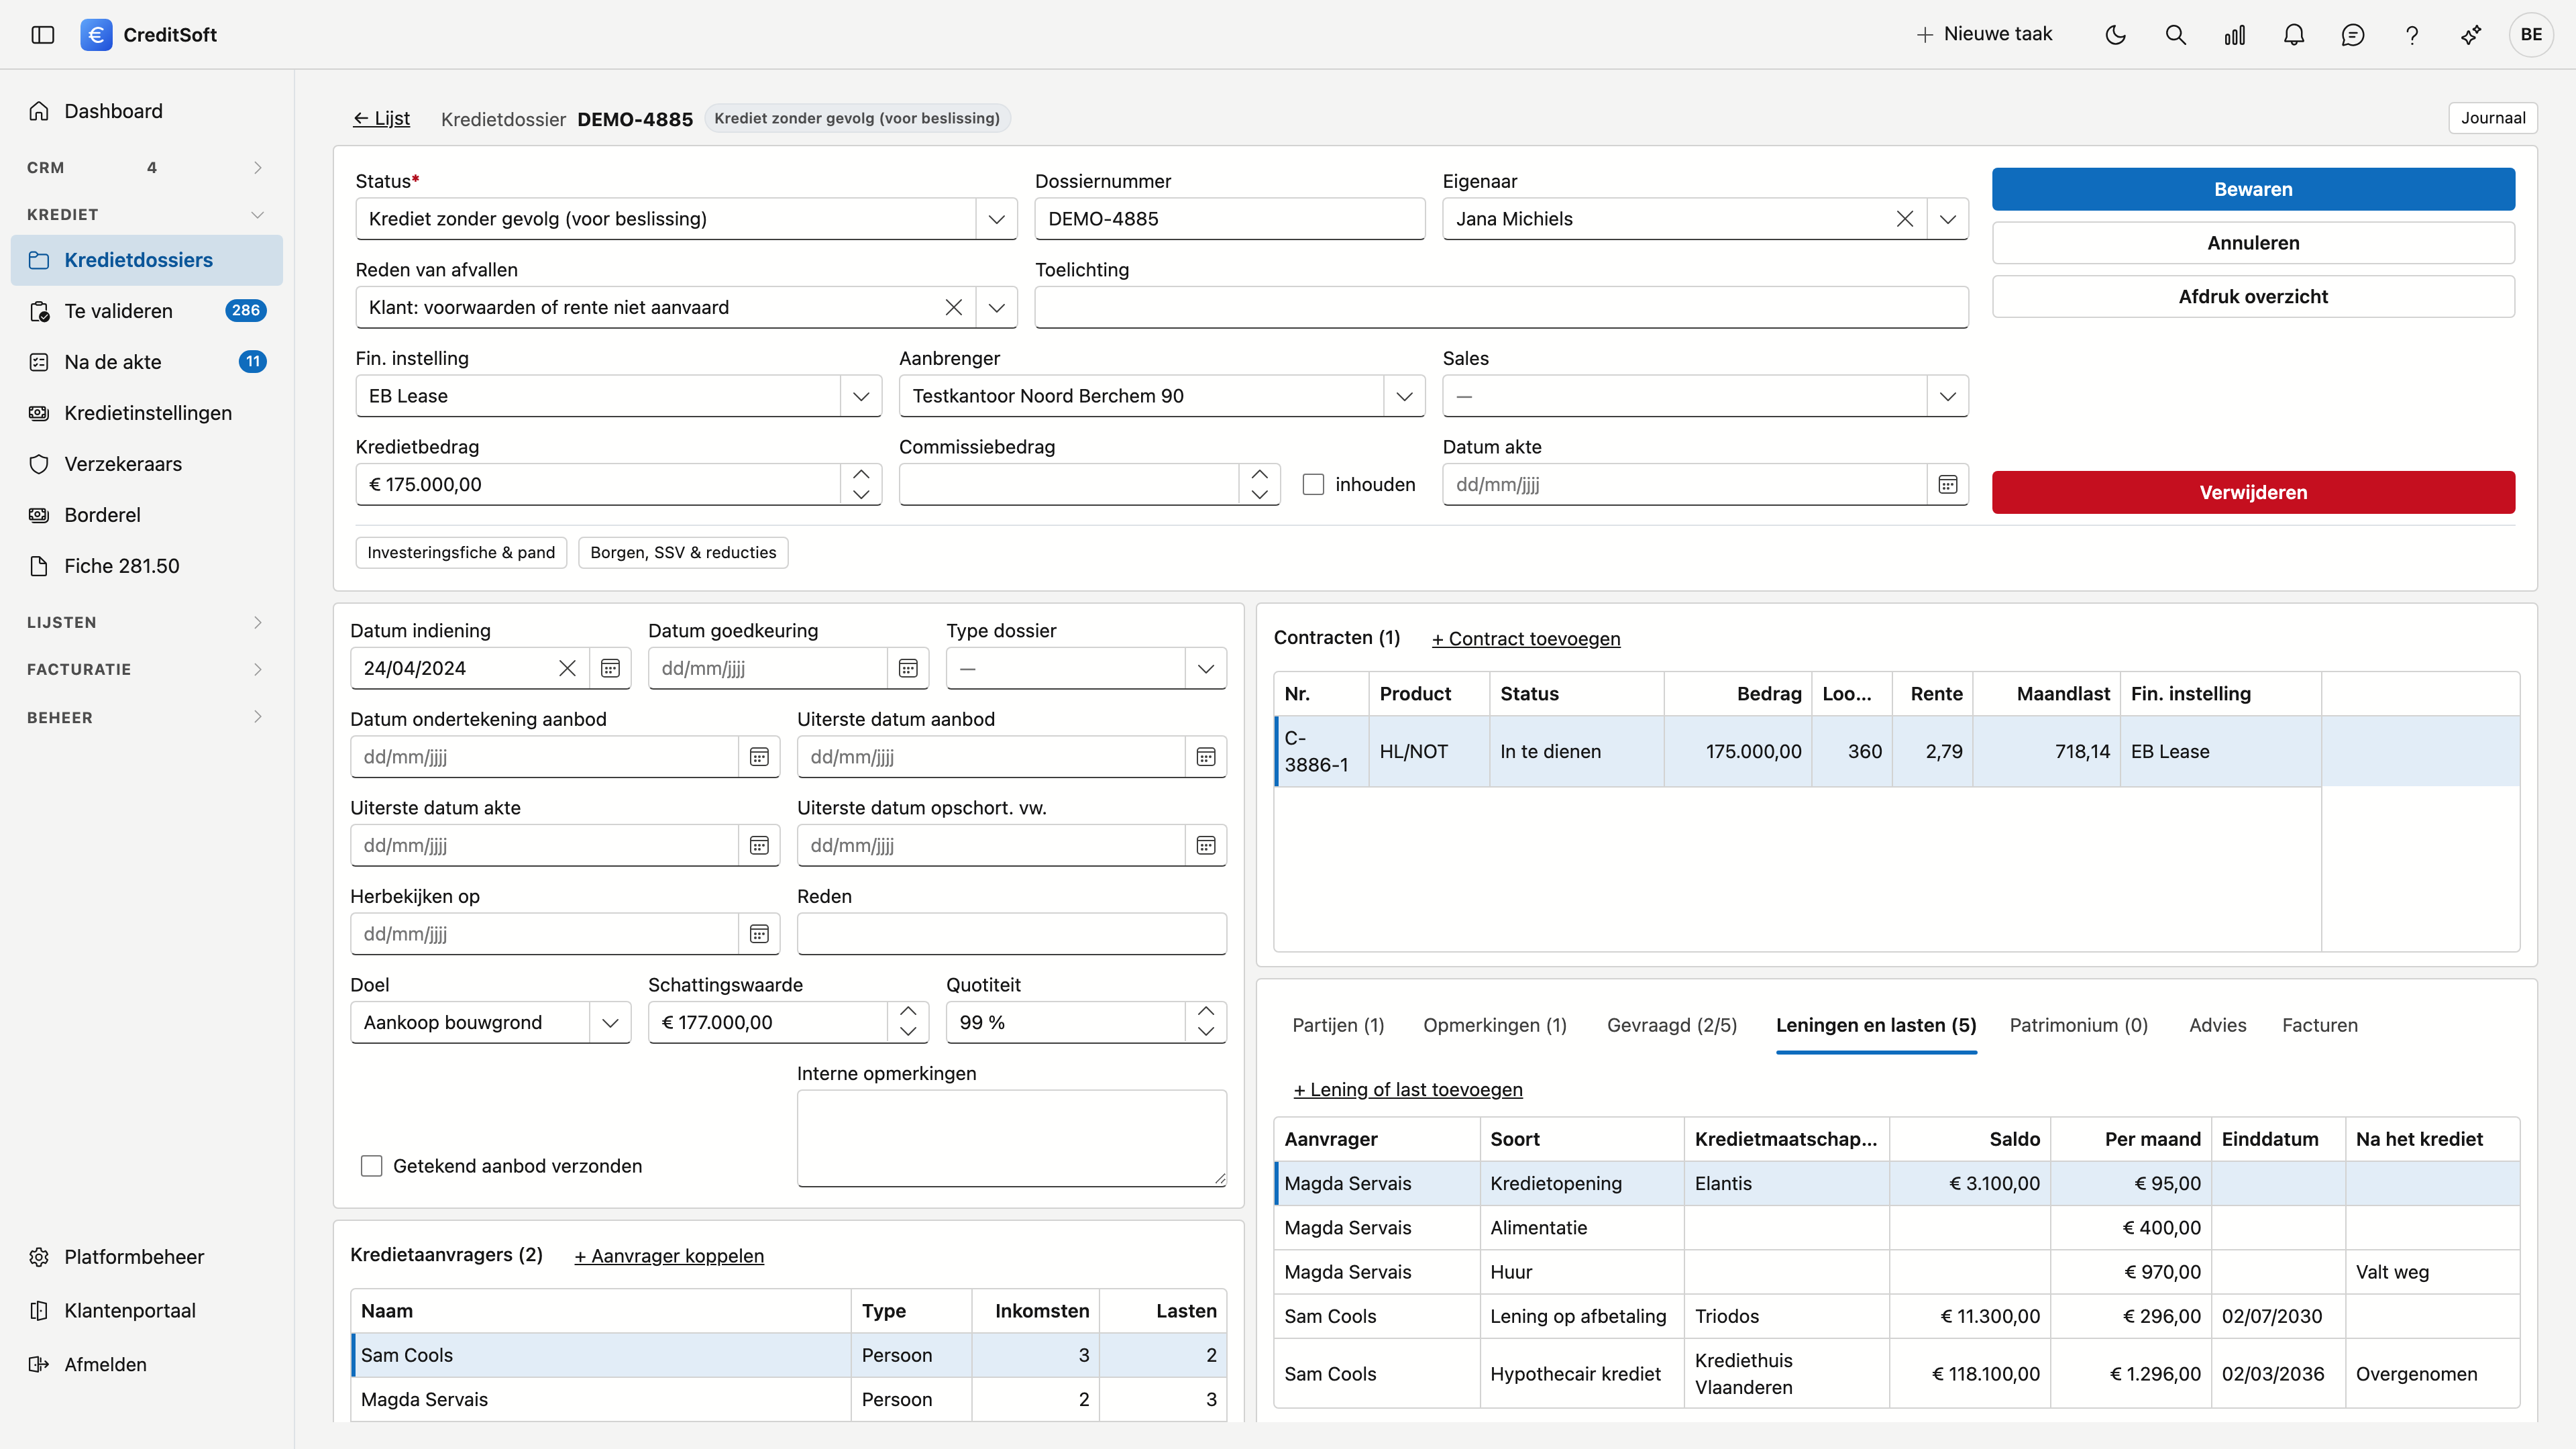This screenshot has height=1449, width=2576.
Task: Go back via the Lijst link
Action: (x=381, y=118)
